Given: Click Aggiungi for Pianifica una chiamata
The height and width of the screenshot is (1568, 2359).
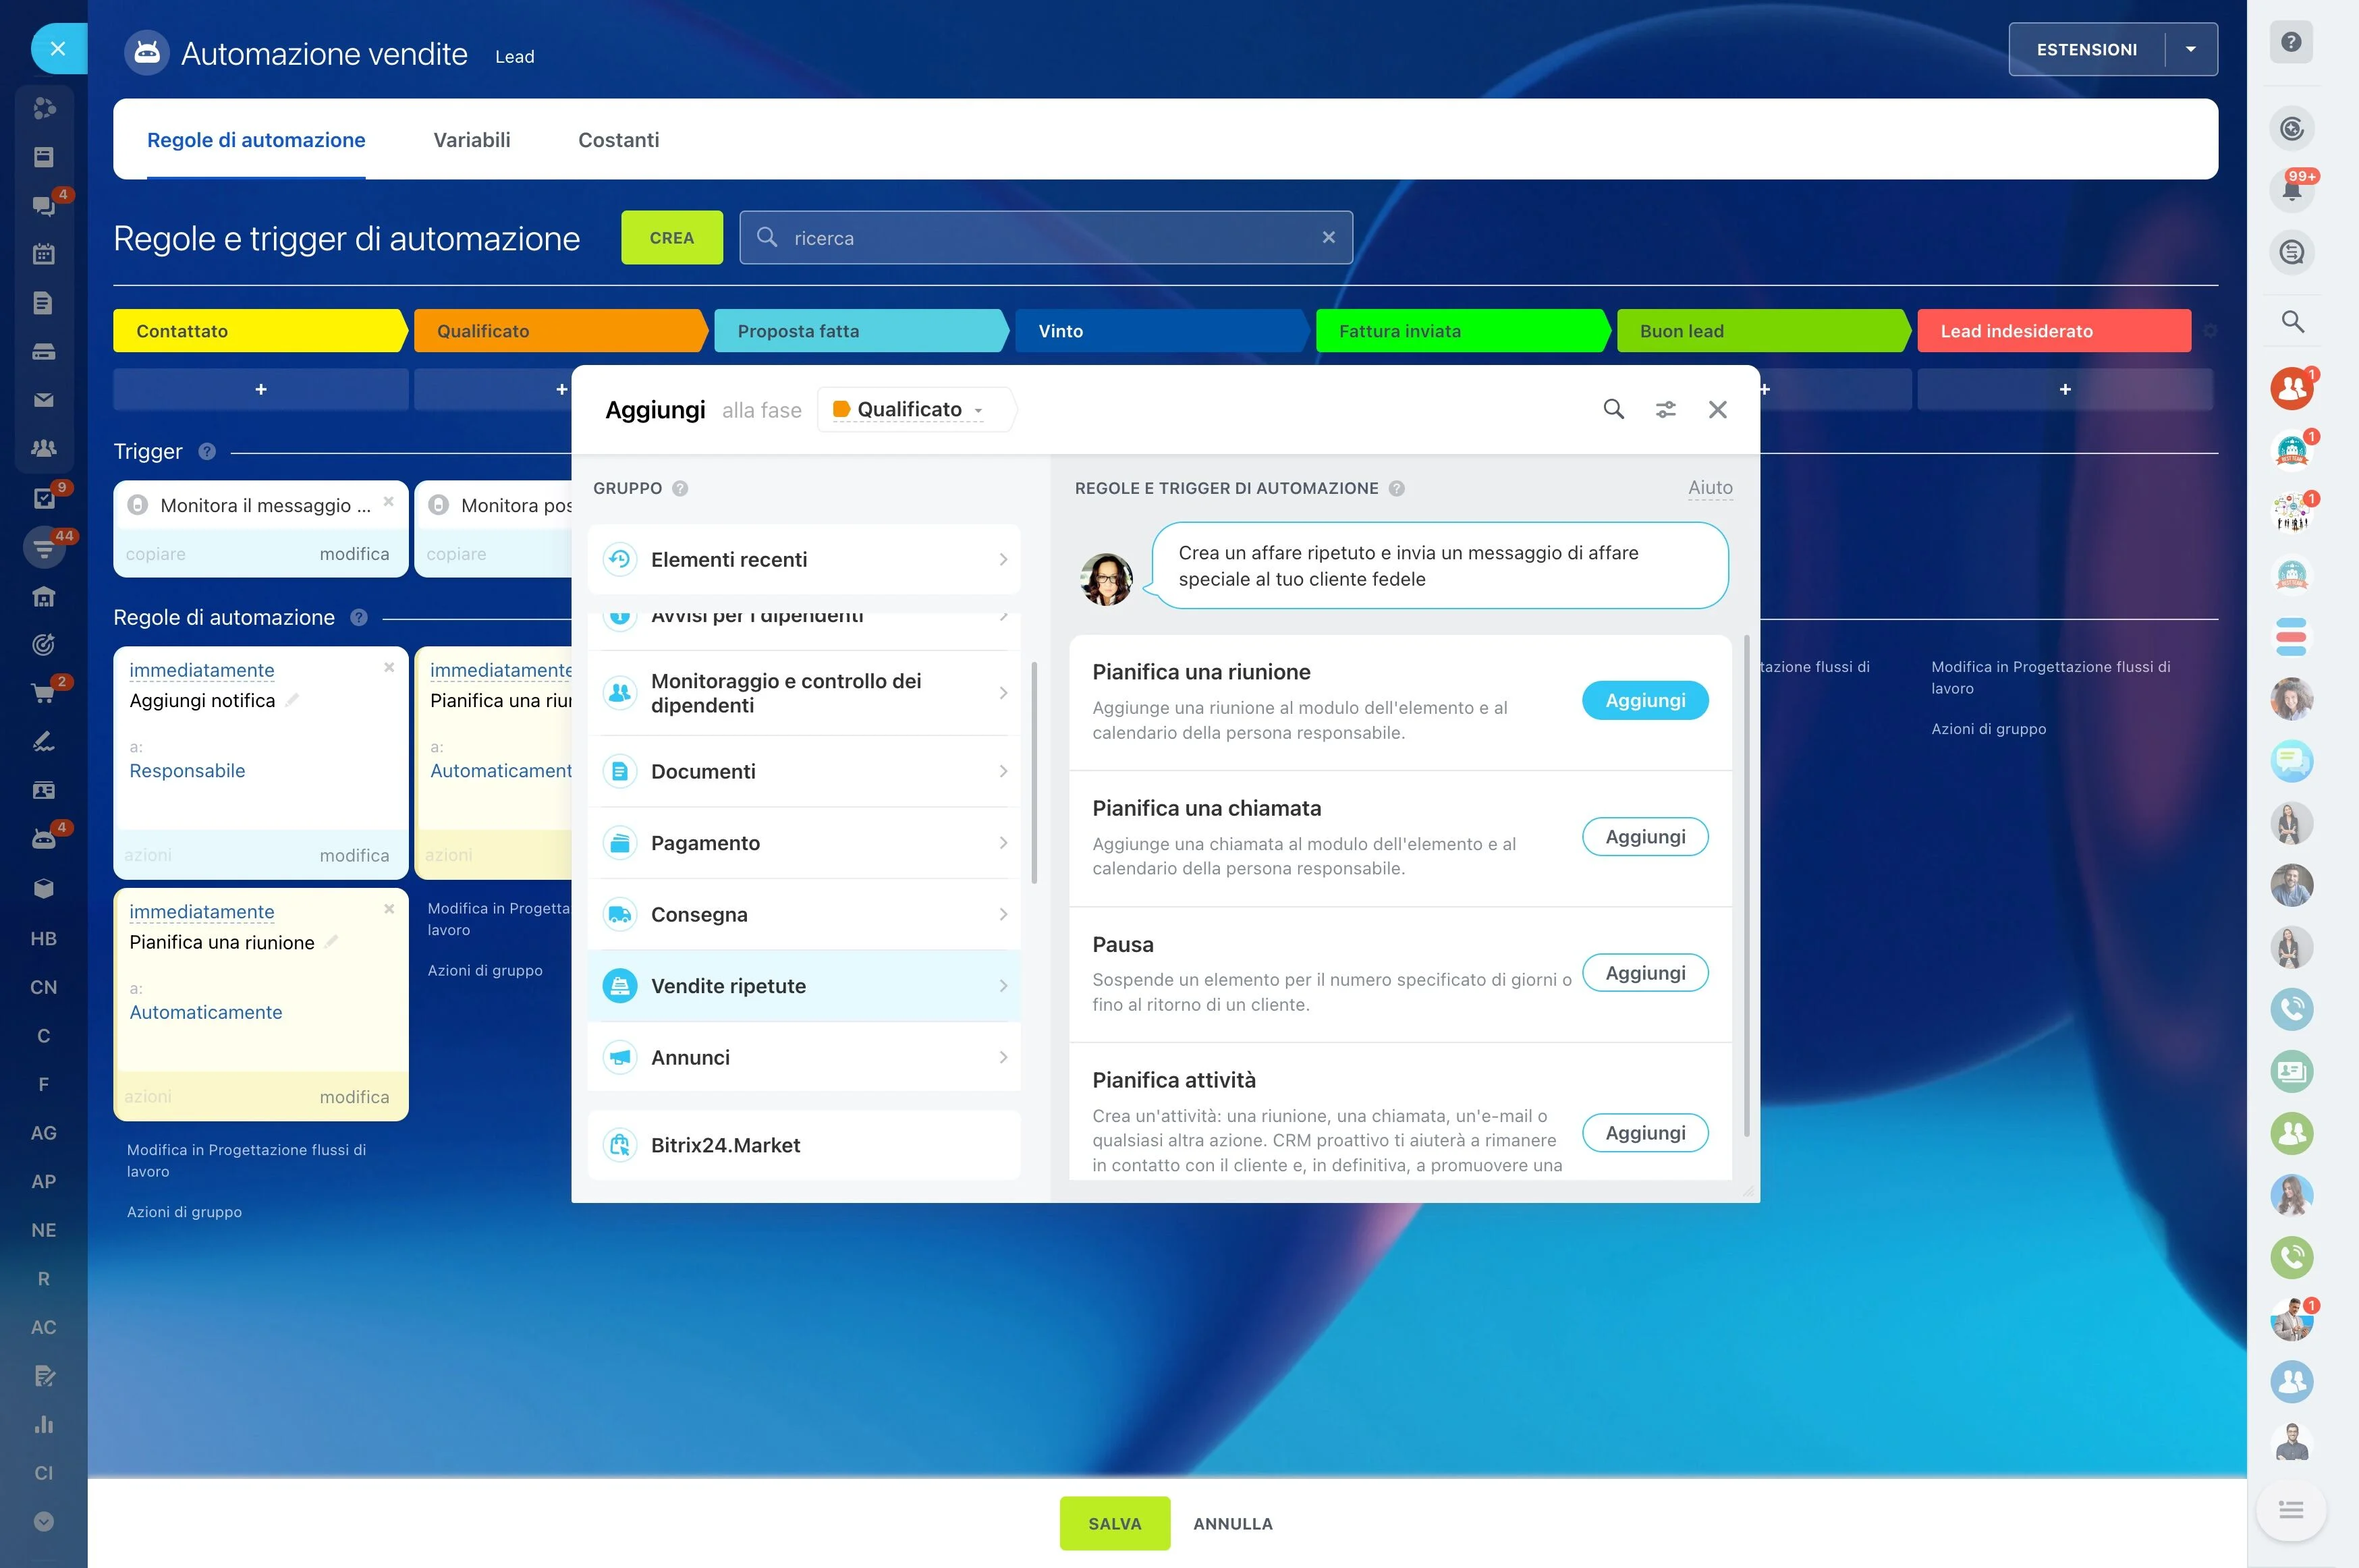Looking at the screenshot, I should pos(1644,837).
